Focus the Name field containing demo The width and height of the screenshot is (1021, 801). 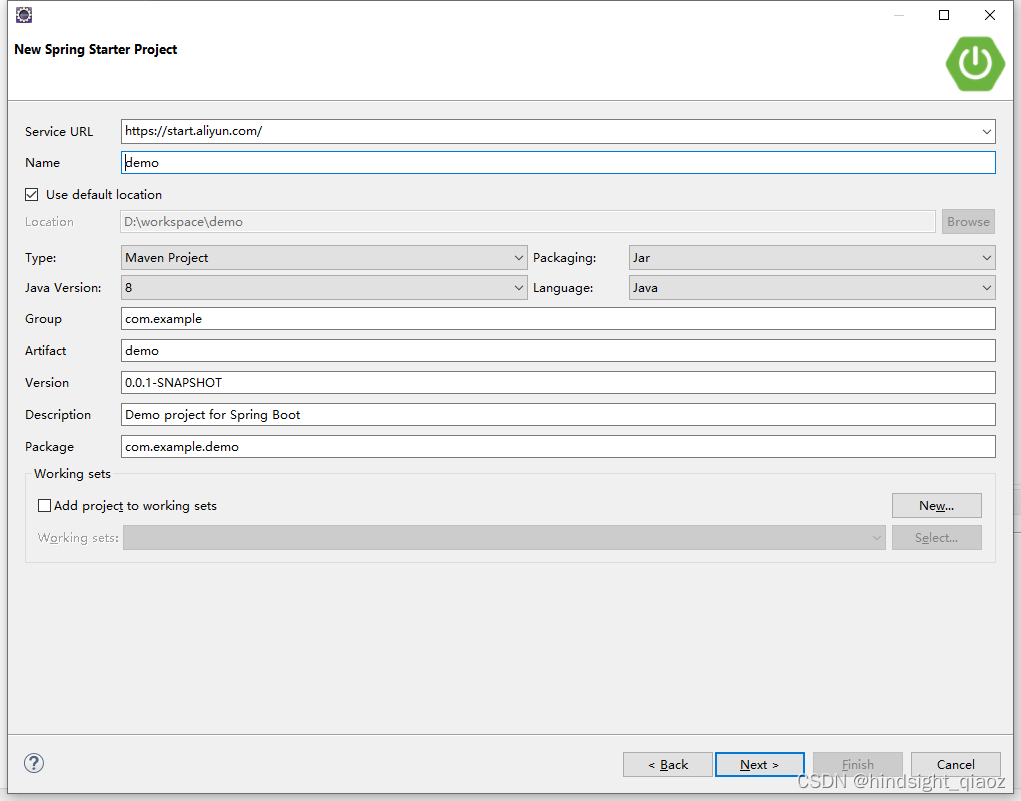click(x=558, y=162)
